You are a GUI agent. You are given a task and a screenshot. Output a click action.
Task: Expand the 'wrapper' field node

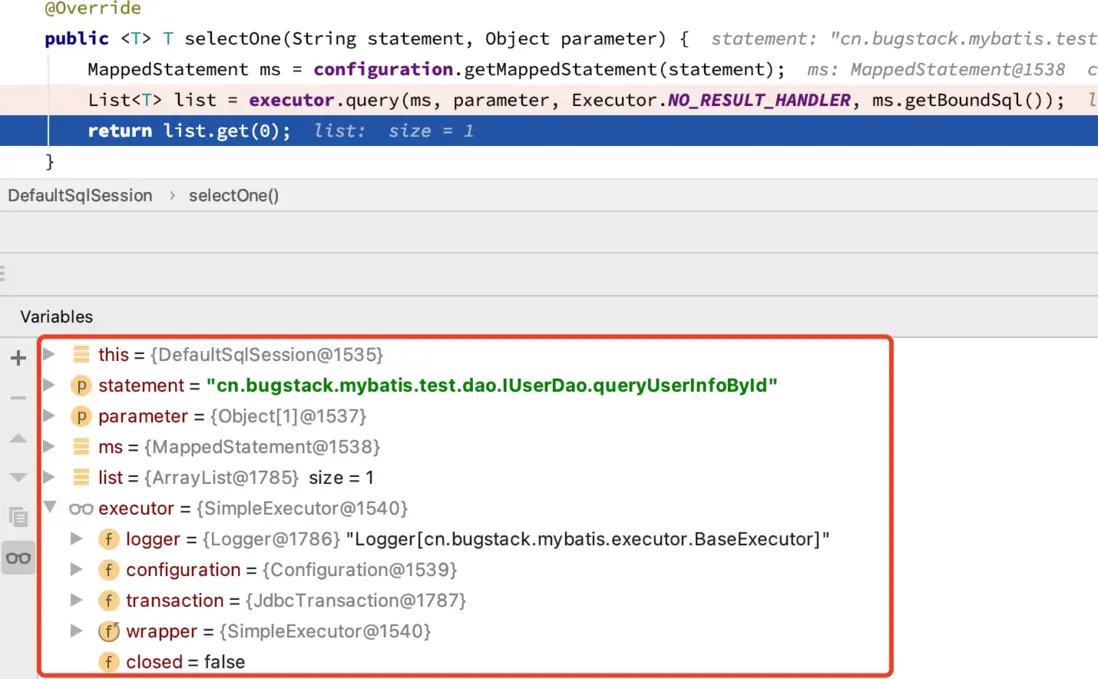(x=76, y=631)
